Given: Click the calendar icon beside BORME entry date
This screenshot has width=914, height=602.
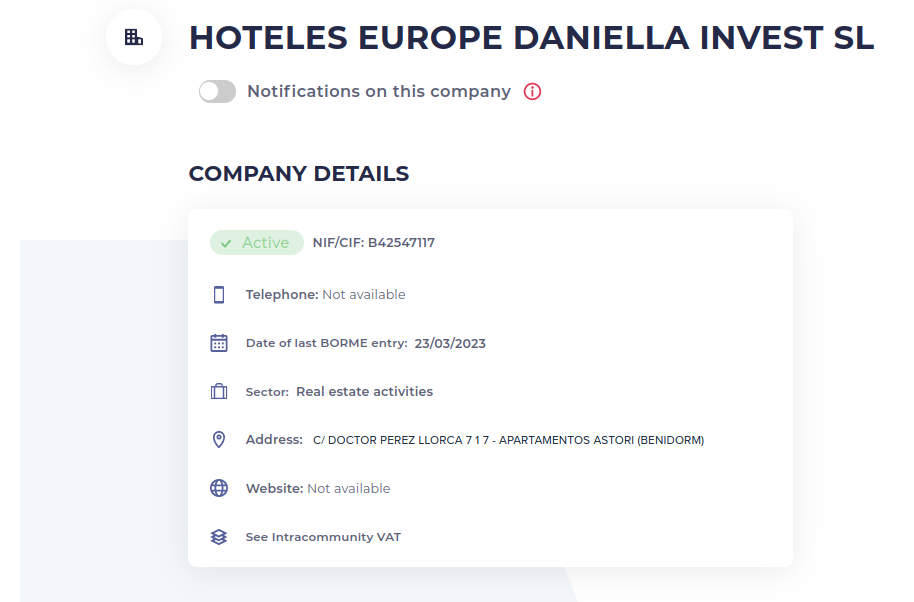Looking at the screenshot, I should [x=218, y=342].
